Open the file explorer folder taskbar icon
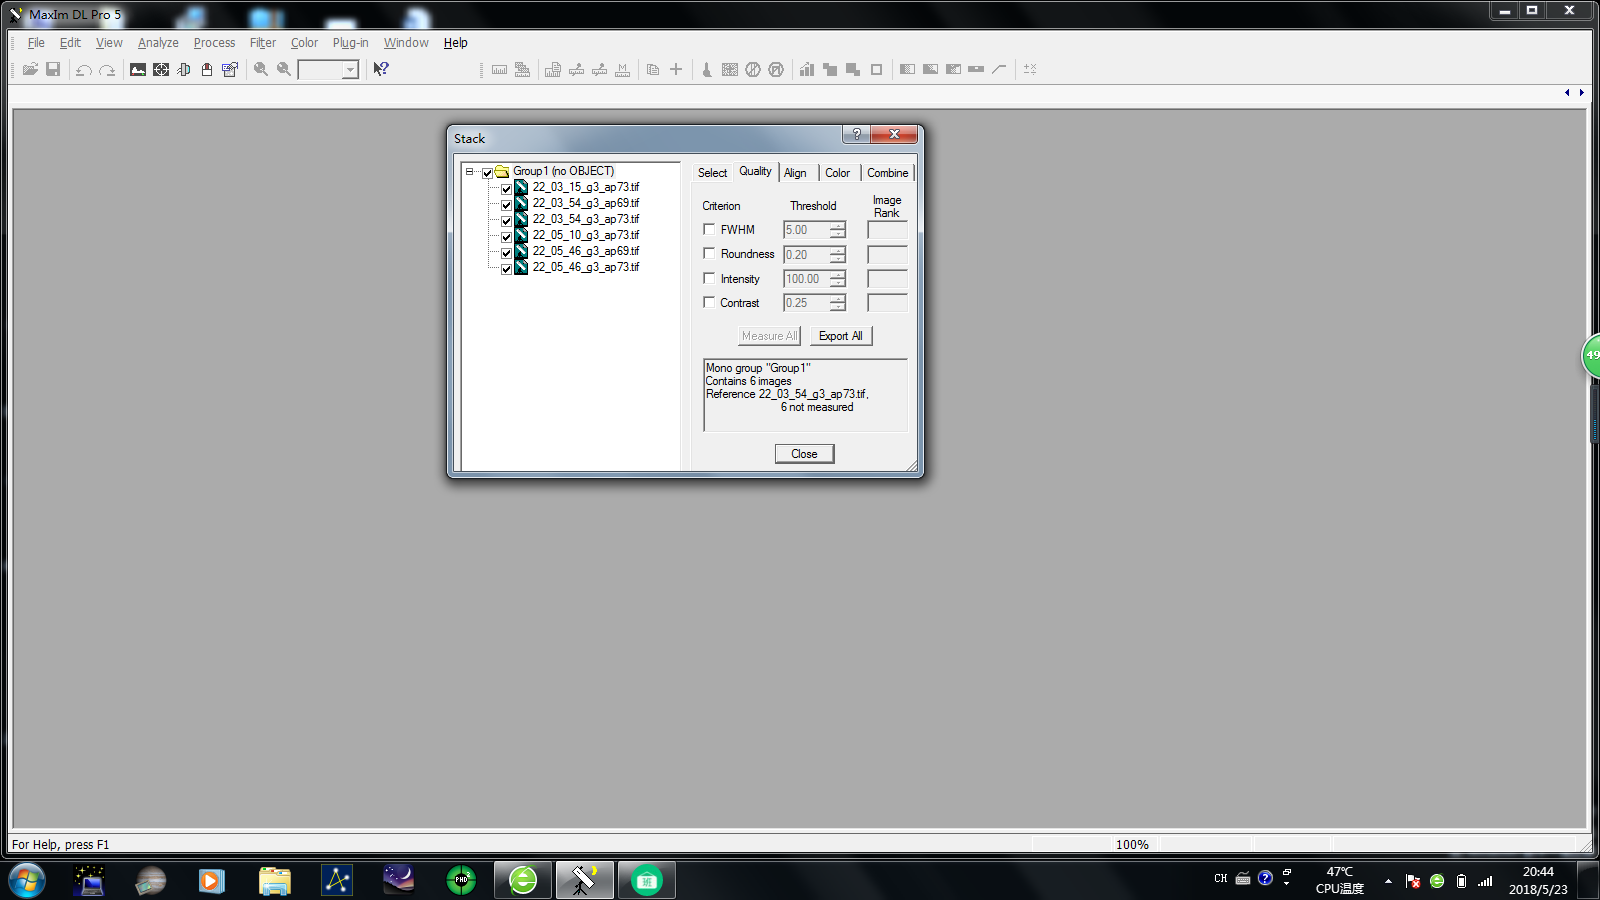Screen dimensions: 1600x900 [274, 881]
